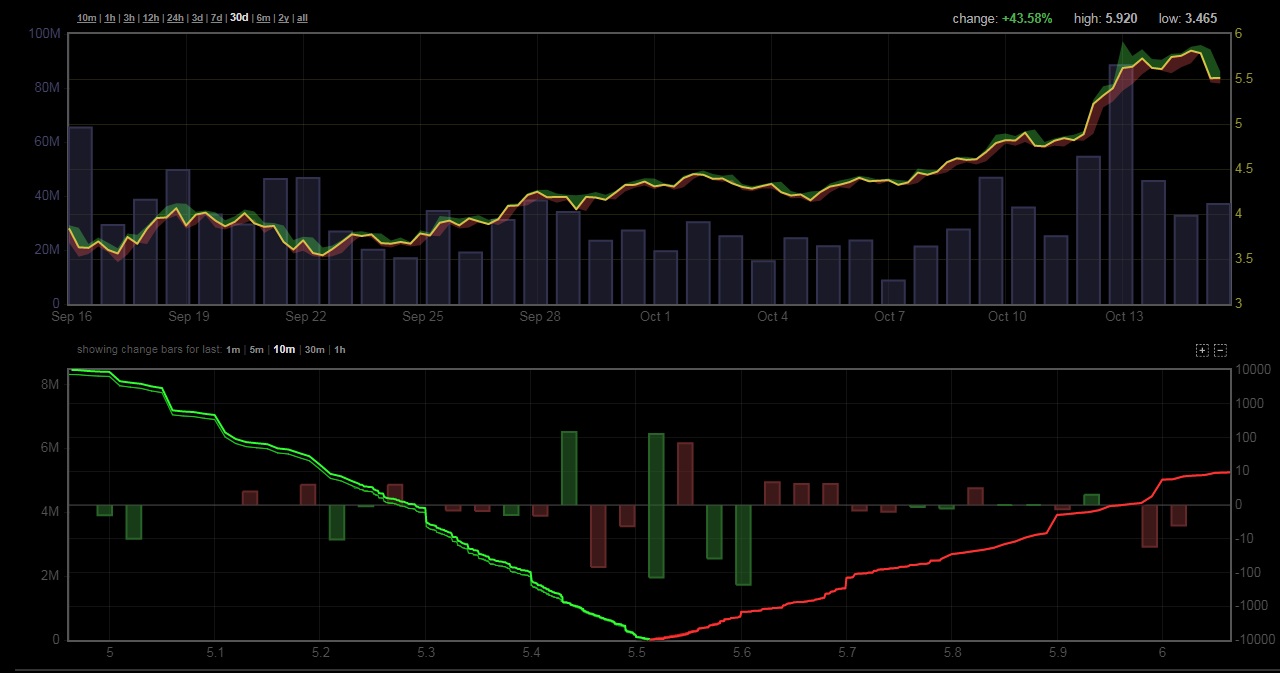Switch change bars to 30m

pyautogui.click(x=314, y=350)
